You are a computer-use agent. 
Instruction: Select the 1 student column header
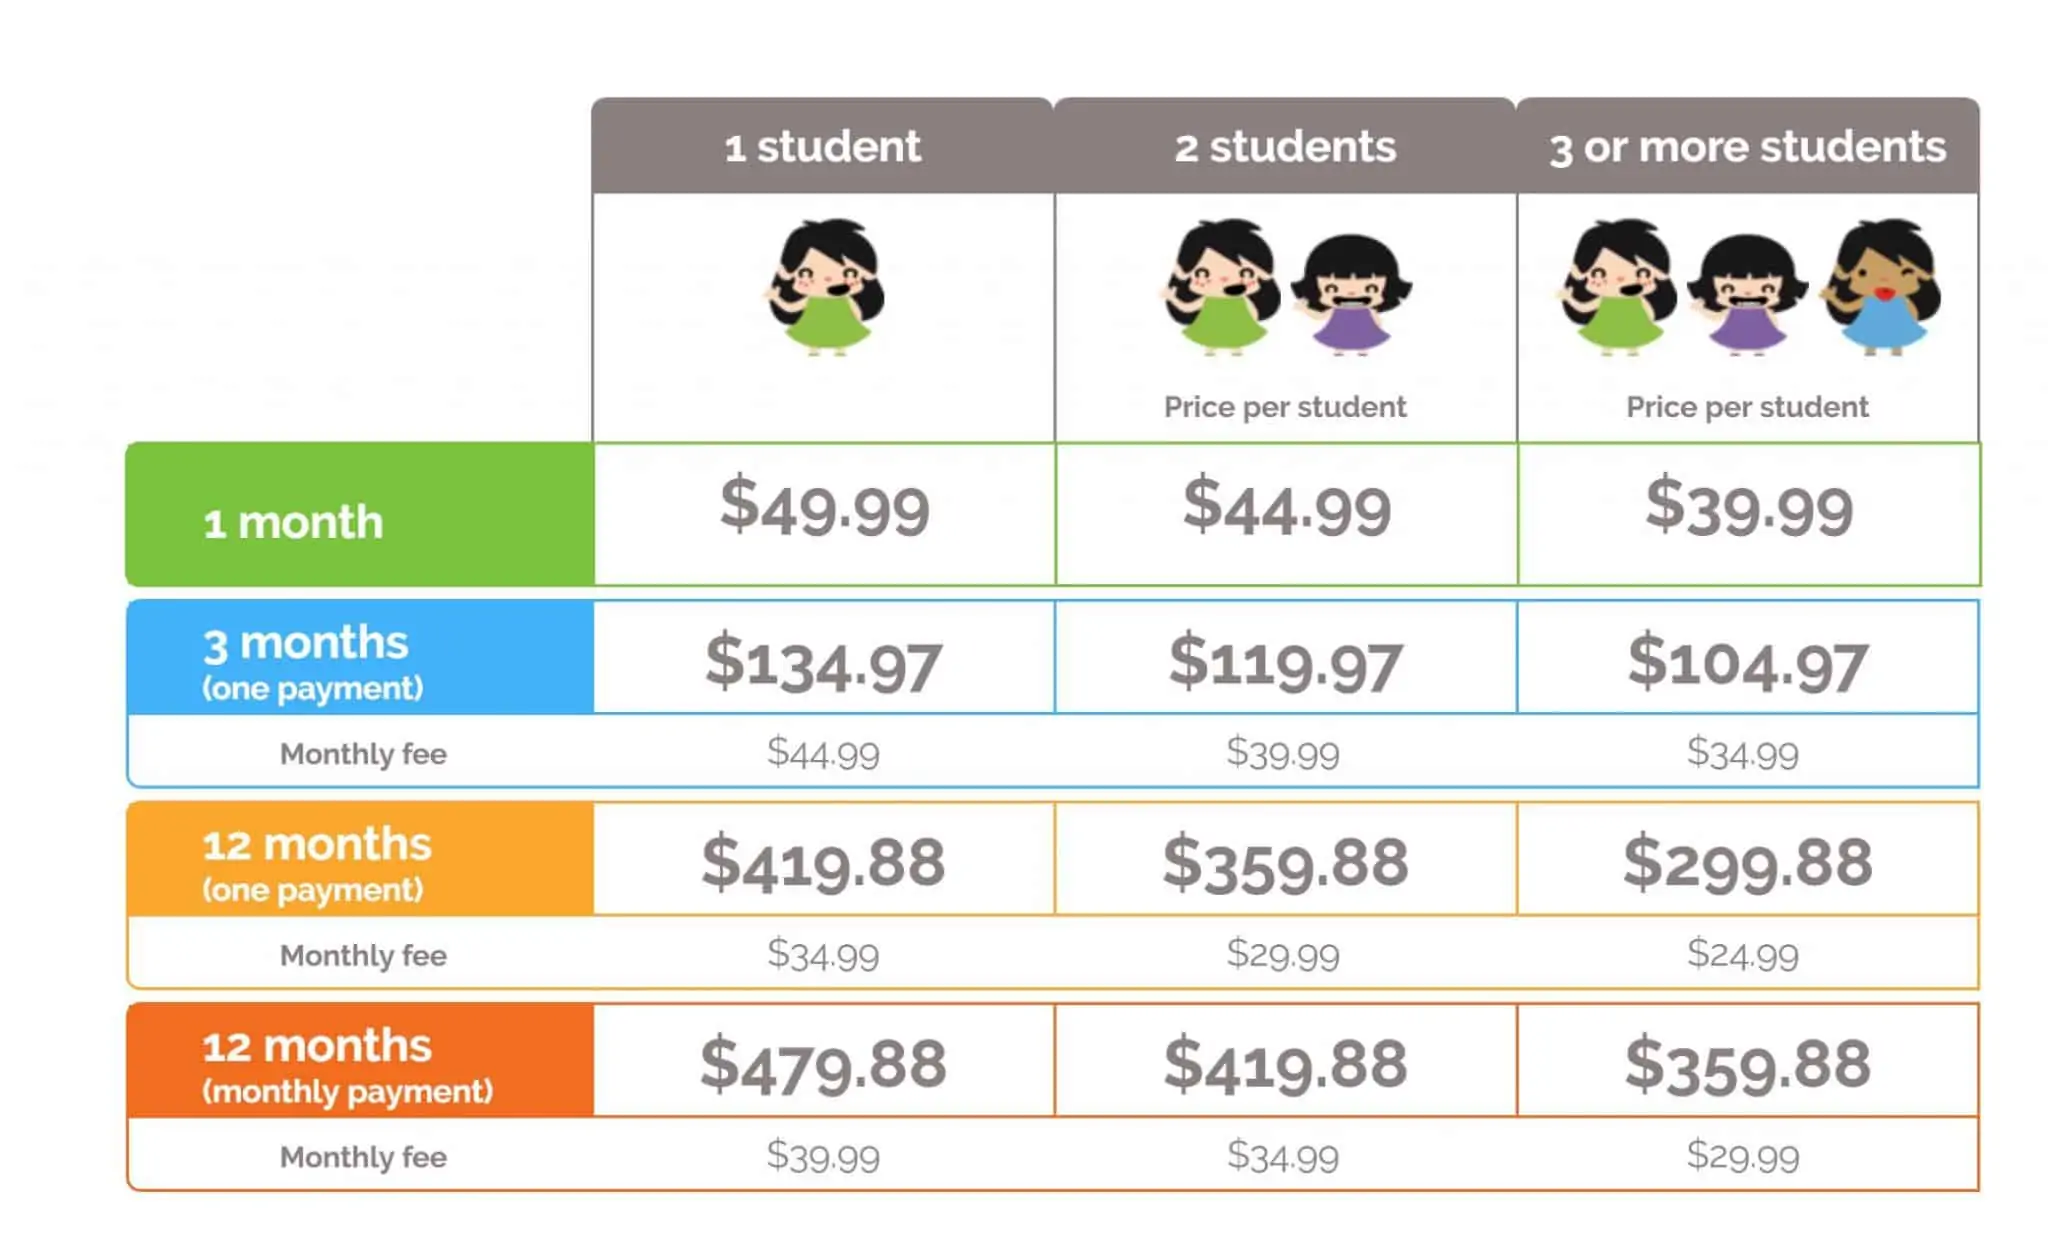point(822,146)
